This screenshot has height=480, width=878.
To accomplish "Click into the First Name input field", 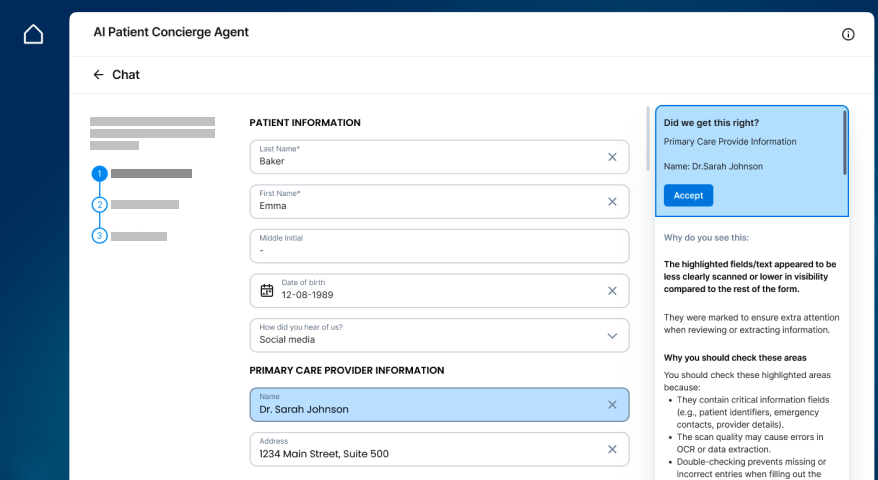I will pos(439,202).
